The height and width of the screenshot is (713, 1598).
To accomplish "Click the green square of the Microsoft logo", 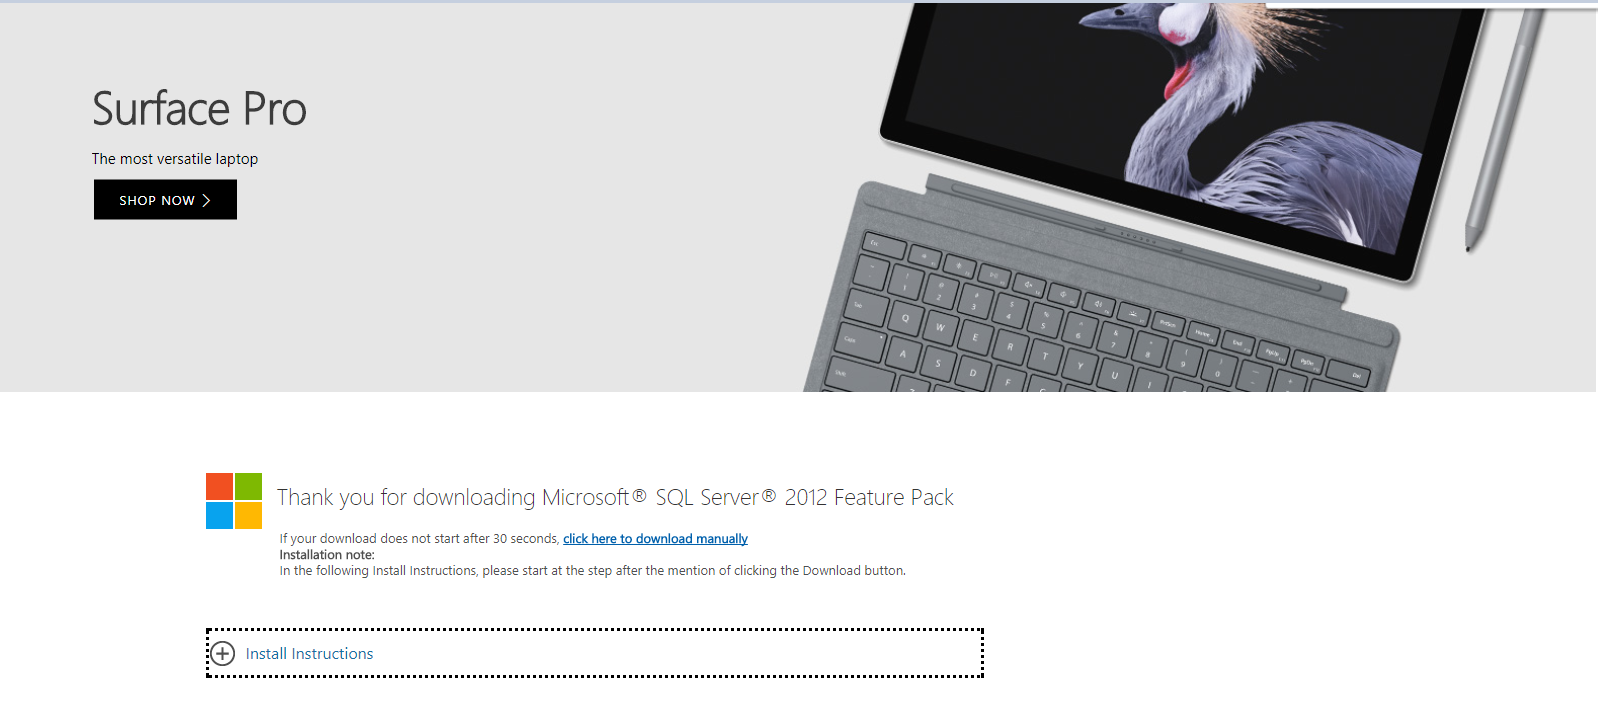I will click(x=248, y=486).
